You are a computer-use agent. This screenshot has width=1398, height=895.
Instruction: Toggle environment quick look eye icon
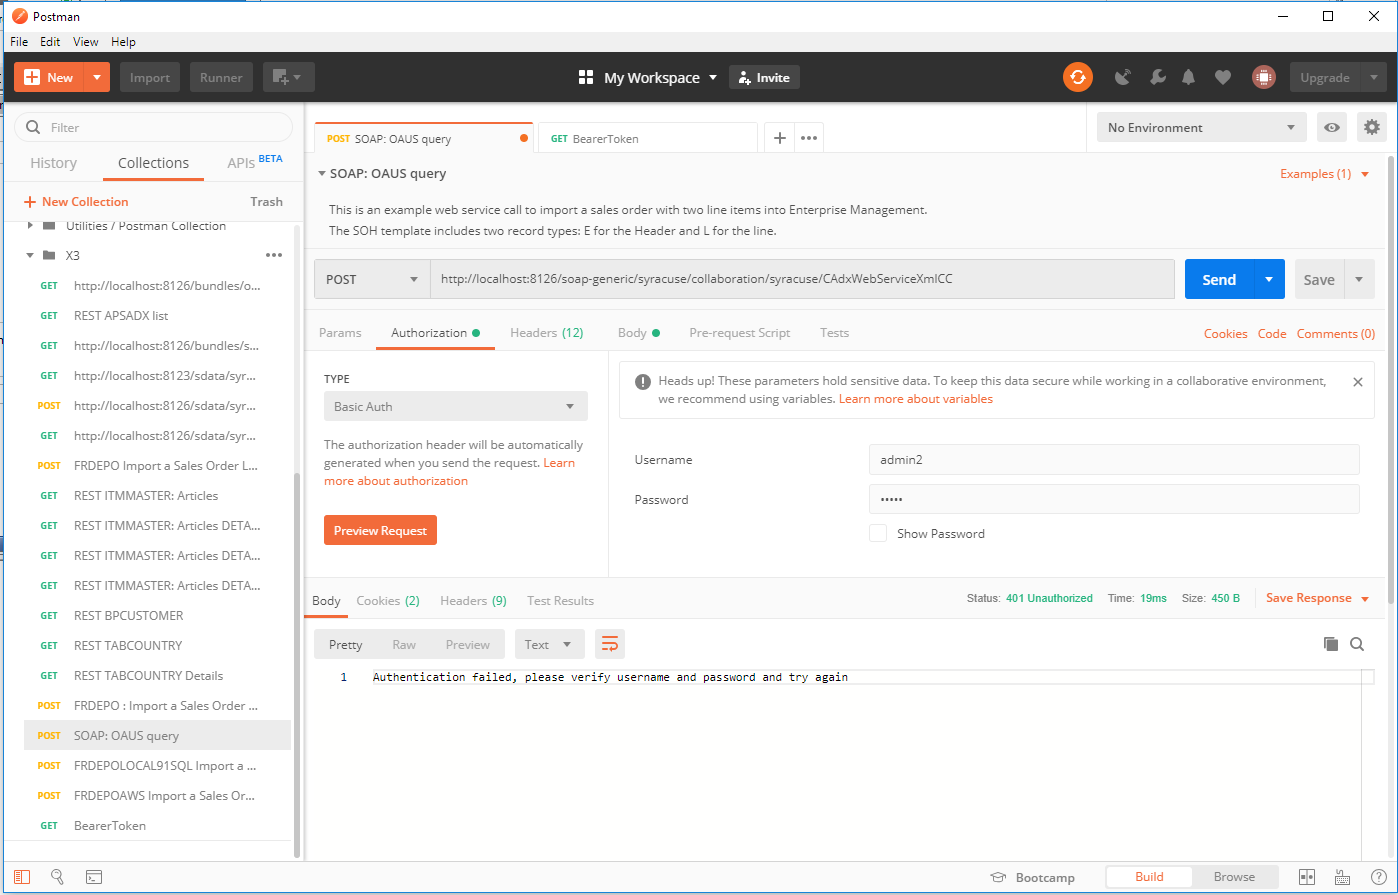pyautogui.click(x=1331, y=127)
